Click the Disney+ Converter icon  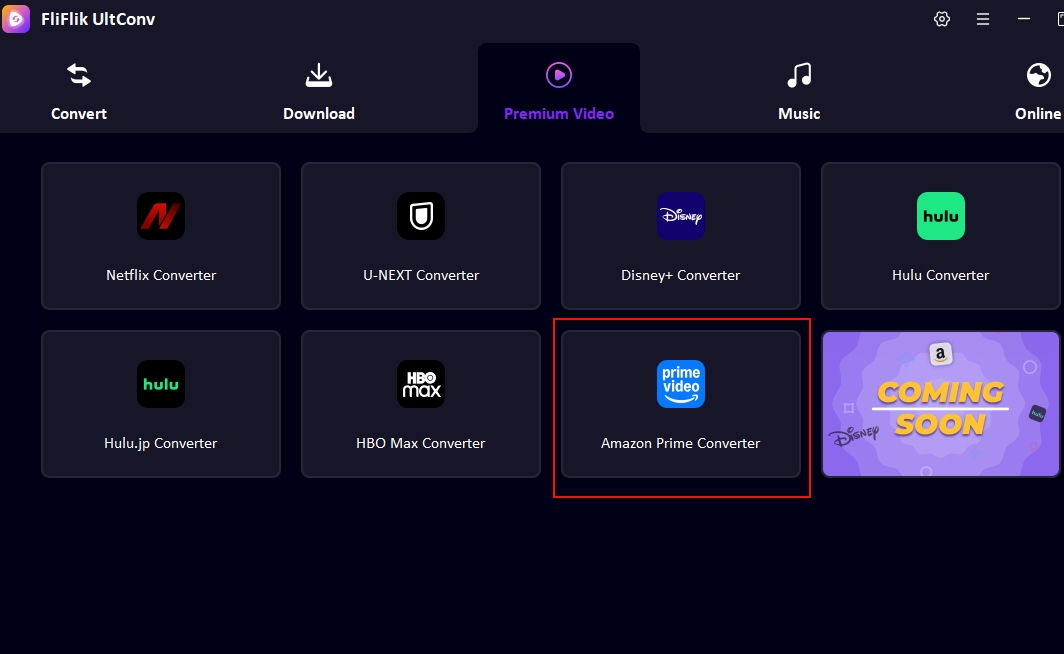(681, 216)
